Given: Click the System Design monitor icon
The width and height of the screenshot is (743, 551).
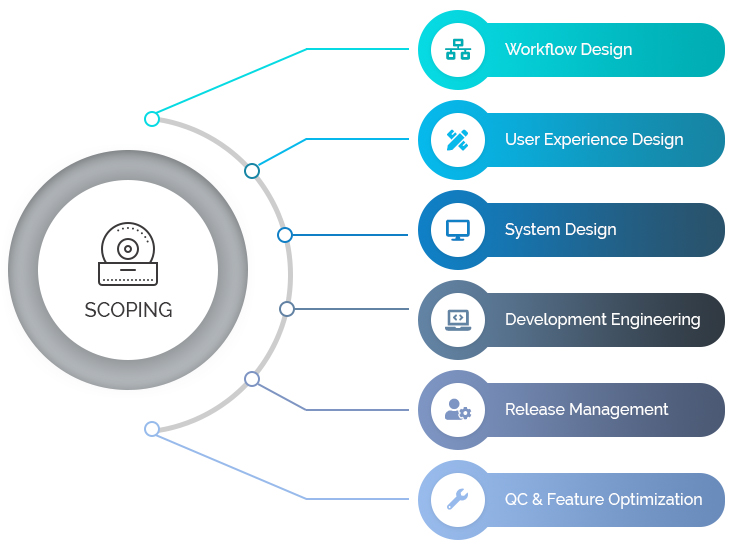Looking at the screenshot, I should [x=458, y=230].
